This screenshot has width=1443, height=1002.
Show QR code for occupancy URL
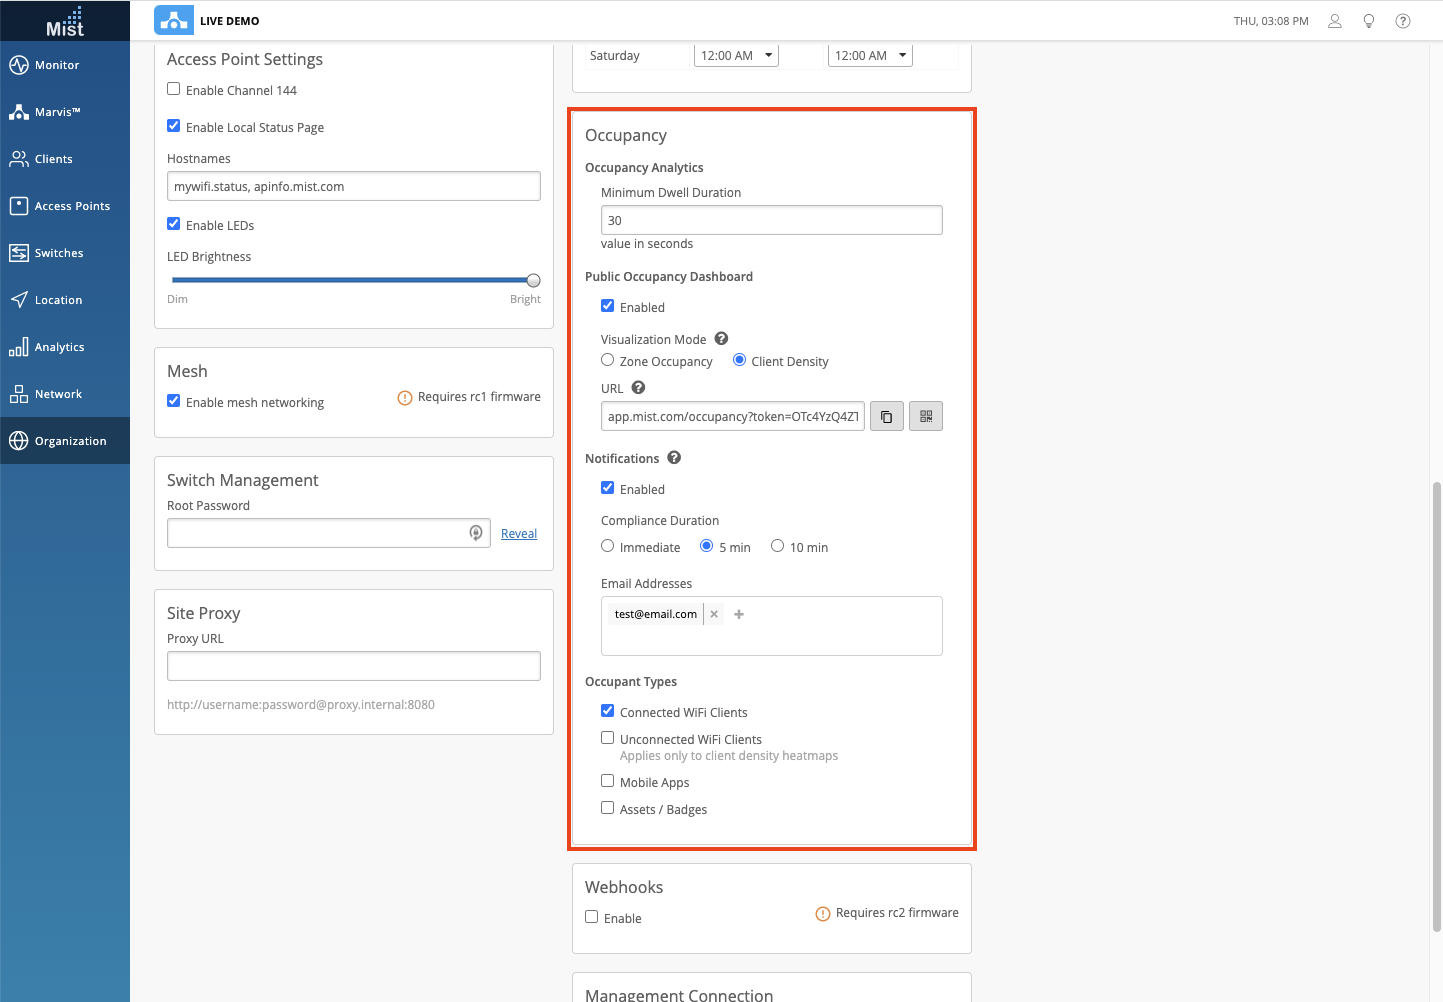[x=926, y=417]
